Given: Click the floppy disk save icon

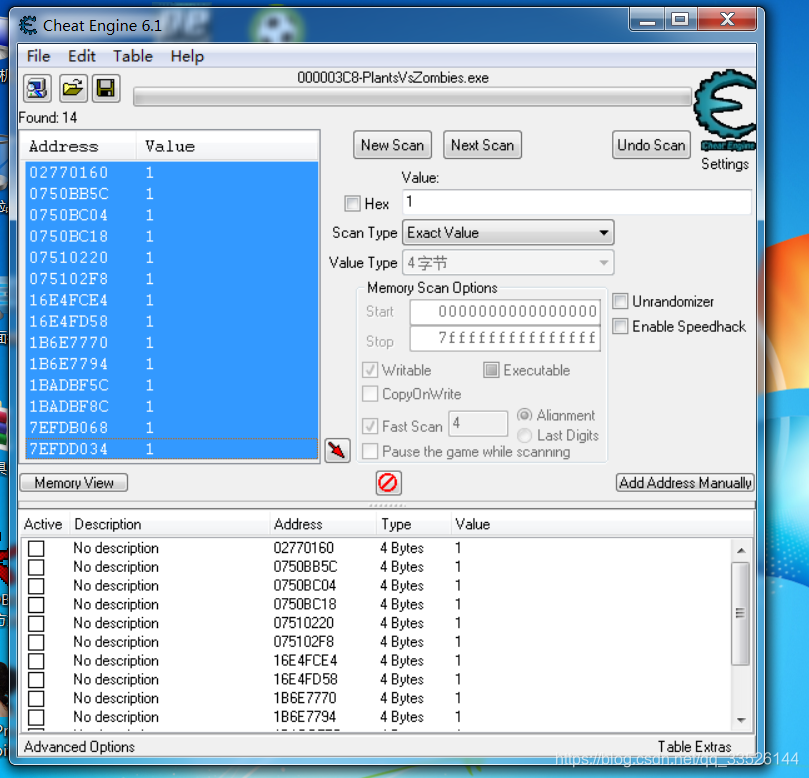Looking at the screenshot, I should click(x=106, y=89).
